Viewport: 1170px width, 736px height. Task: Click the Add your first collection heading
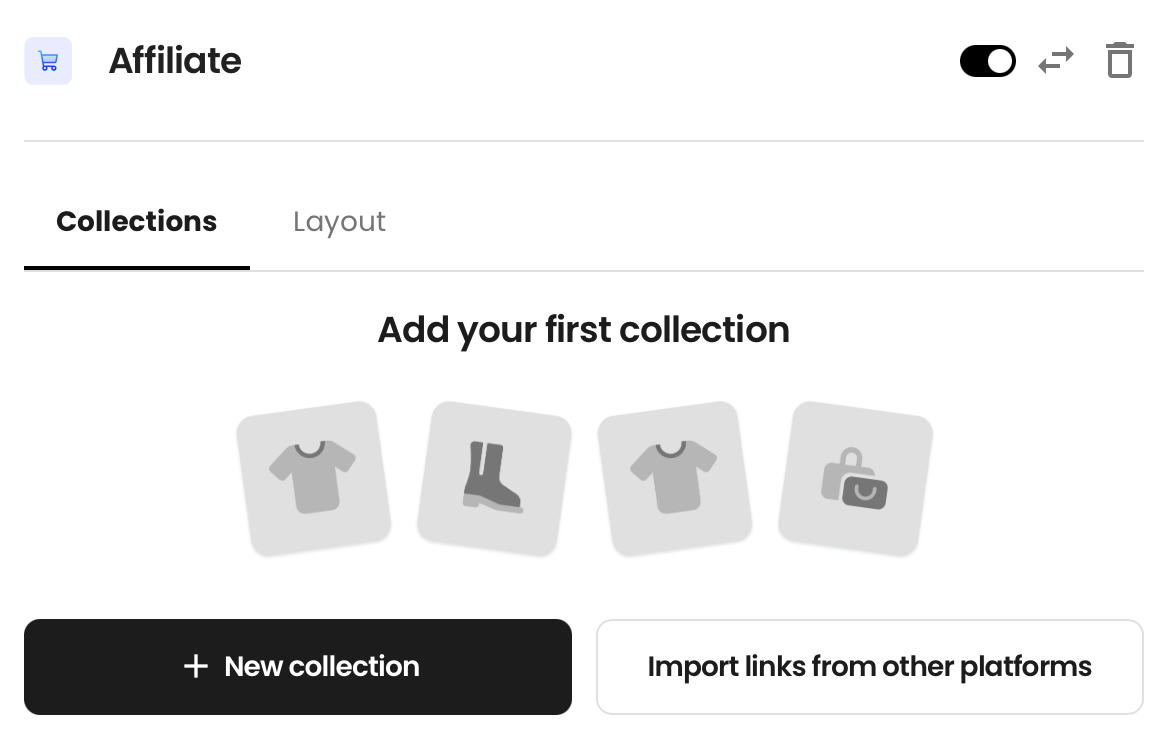click(x=584, y=329)
